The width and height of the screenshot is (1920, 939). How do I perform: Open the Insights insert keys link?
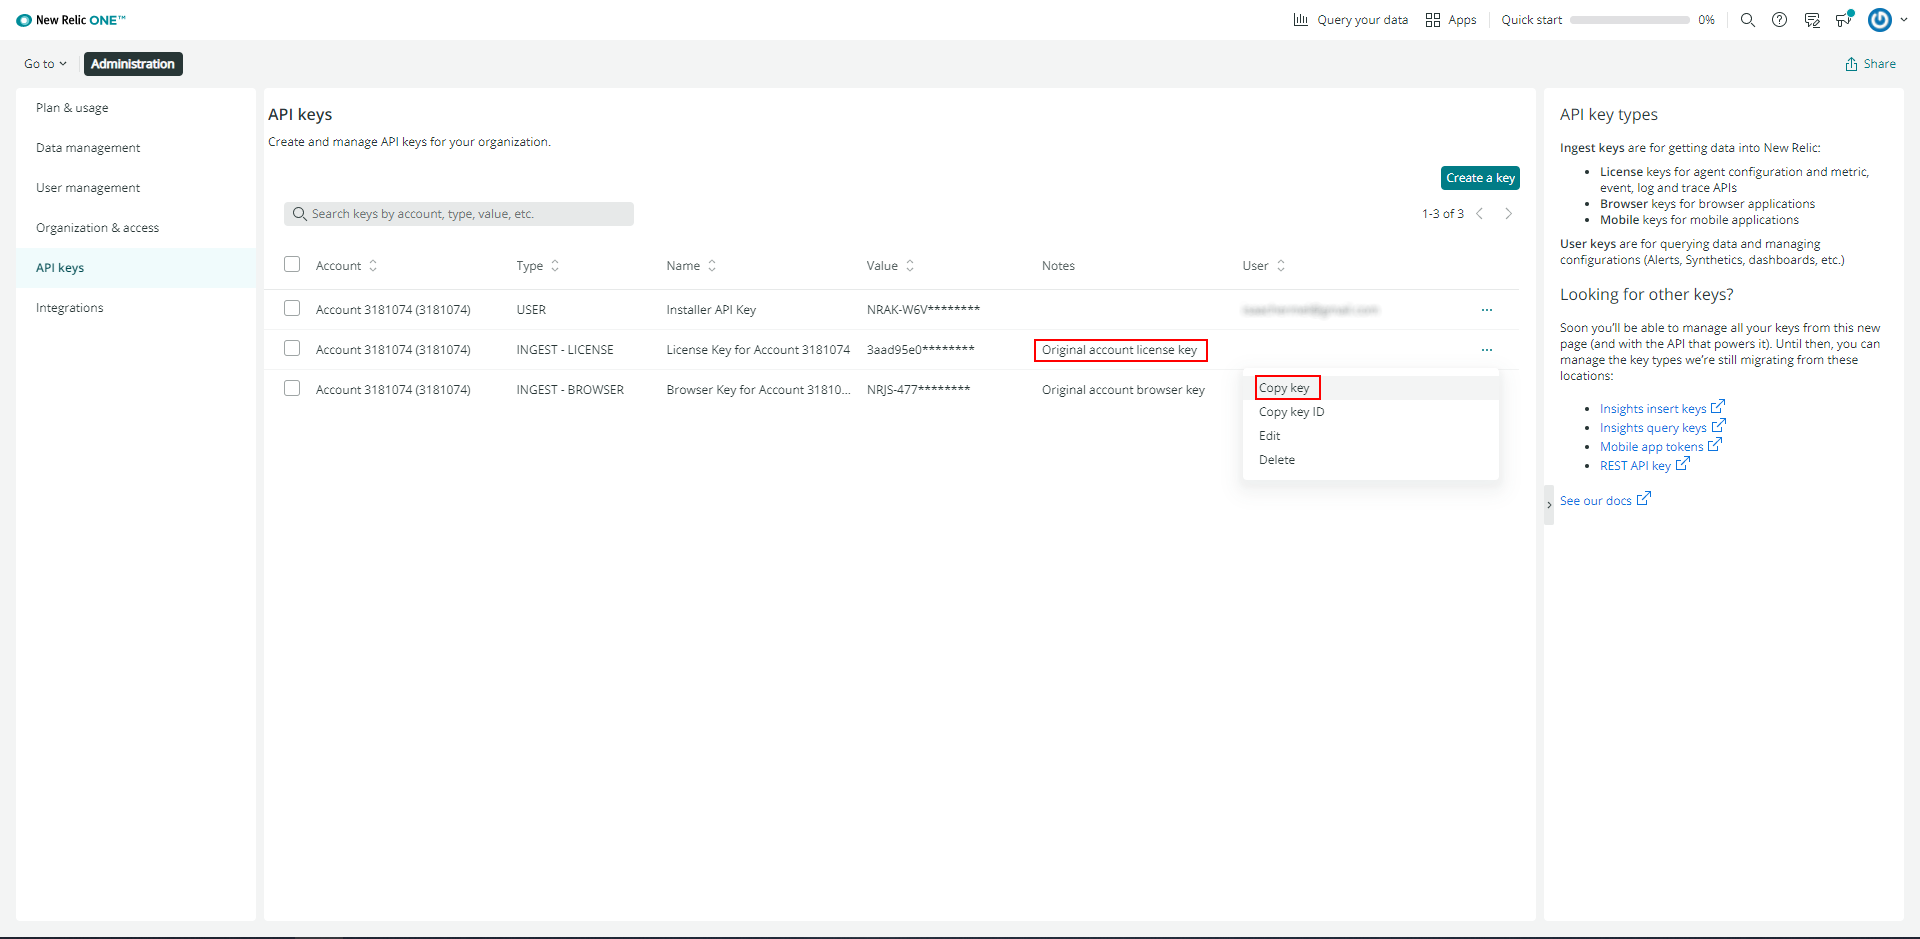[1652, 409]
